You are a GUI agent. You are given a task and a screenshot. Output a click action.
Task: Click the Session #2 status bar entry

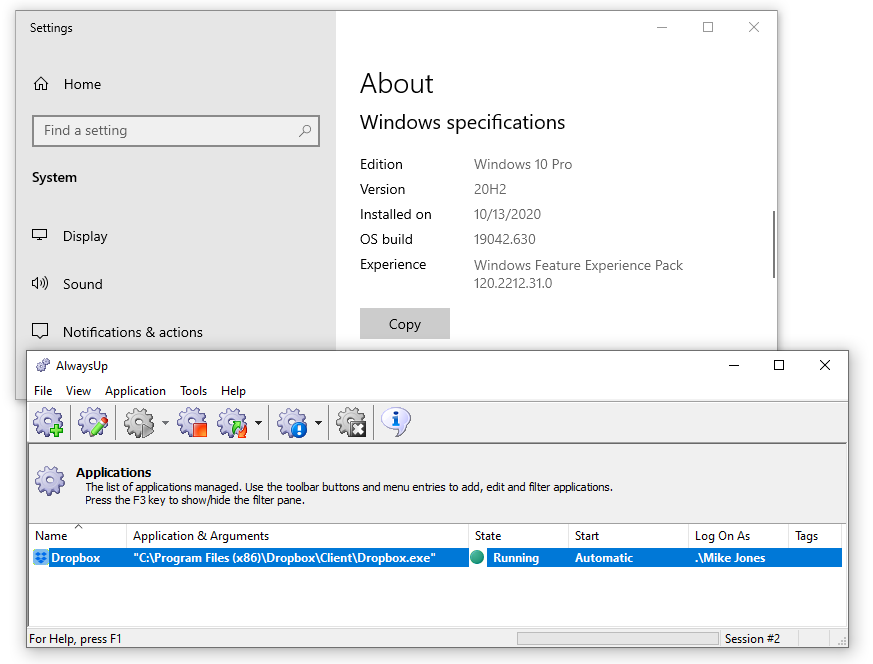pos(752,638)
